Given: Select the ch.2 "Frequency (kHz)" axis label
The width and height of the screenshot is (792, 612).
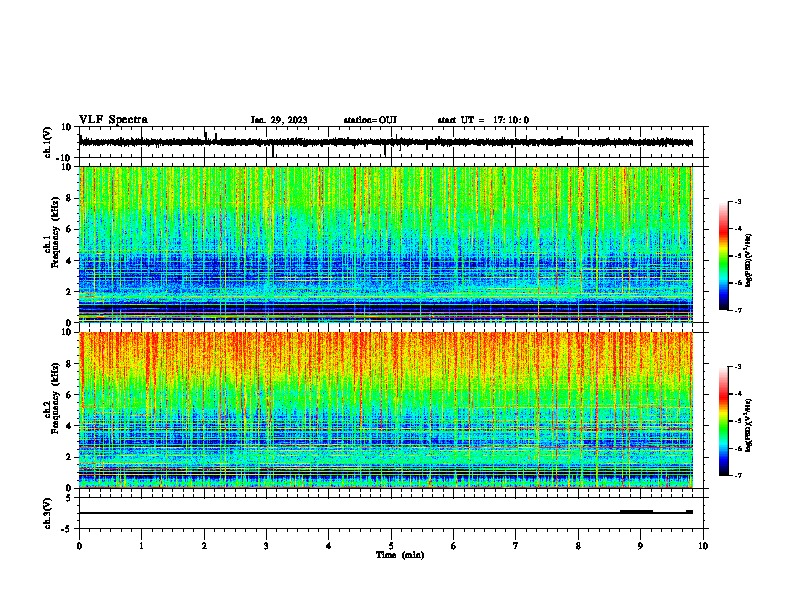Looking at the screenshot, I should click(55, 398).
